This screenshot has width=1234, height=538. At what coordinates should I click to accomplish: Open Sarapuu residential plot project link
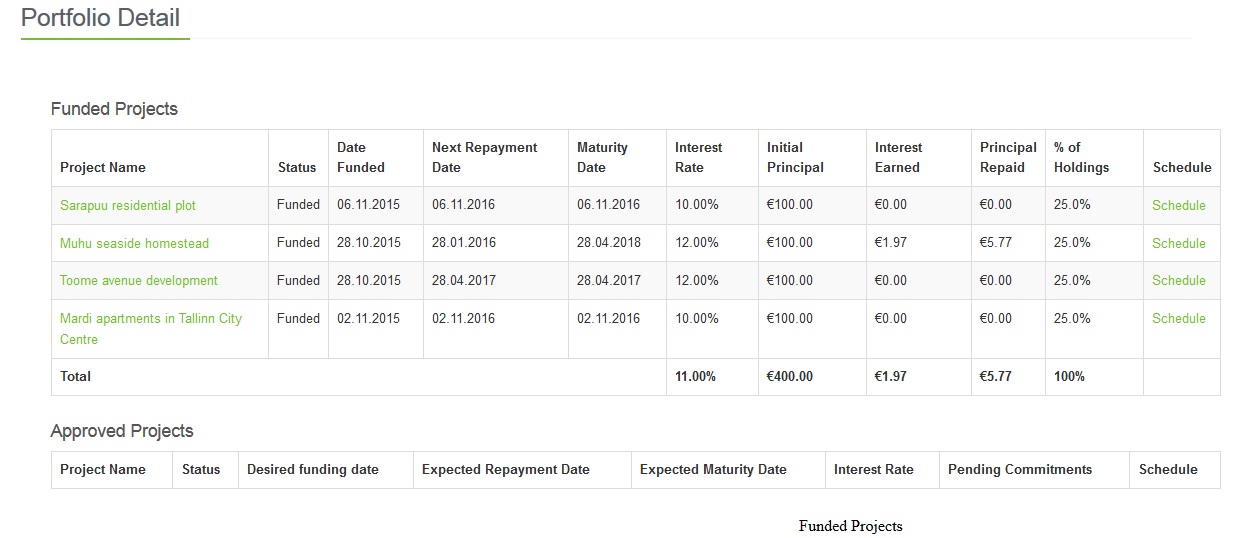pyautogui.click(x=128, y=205)
